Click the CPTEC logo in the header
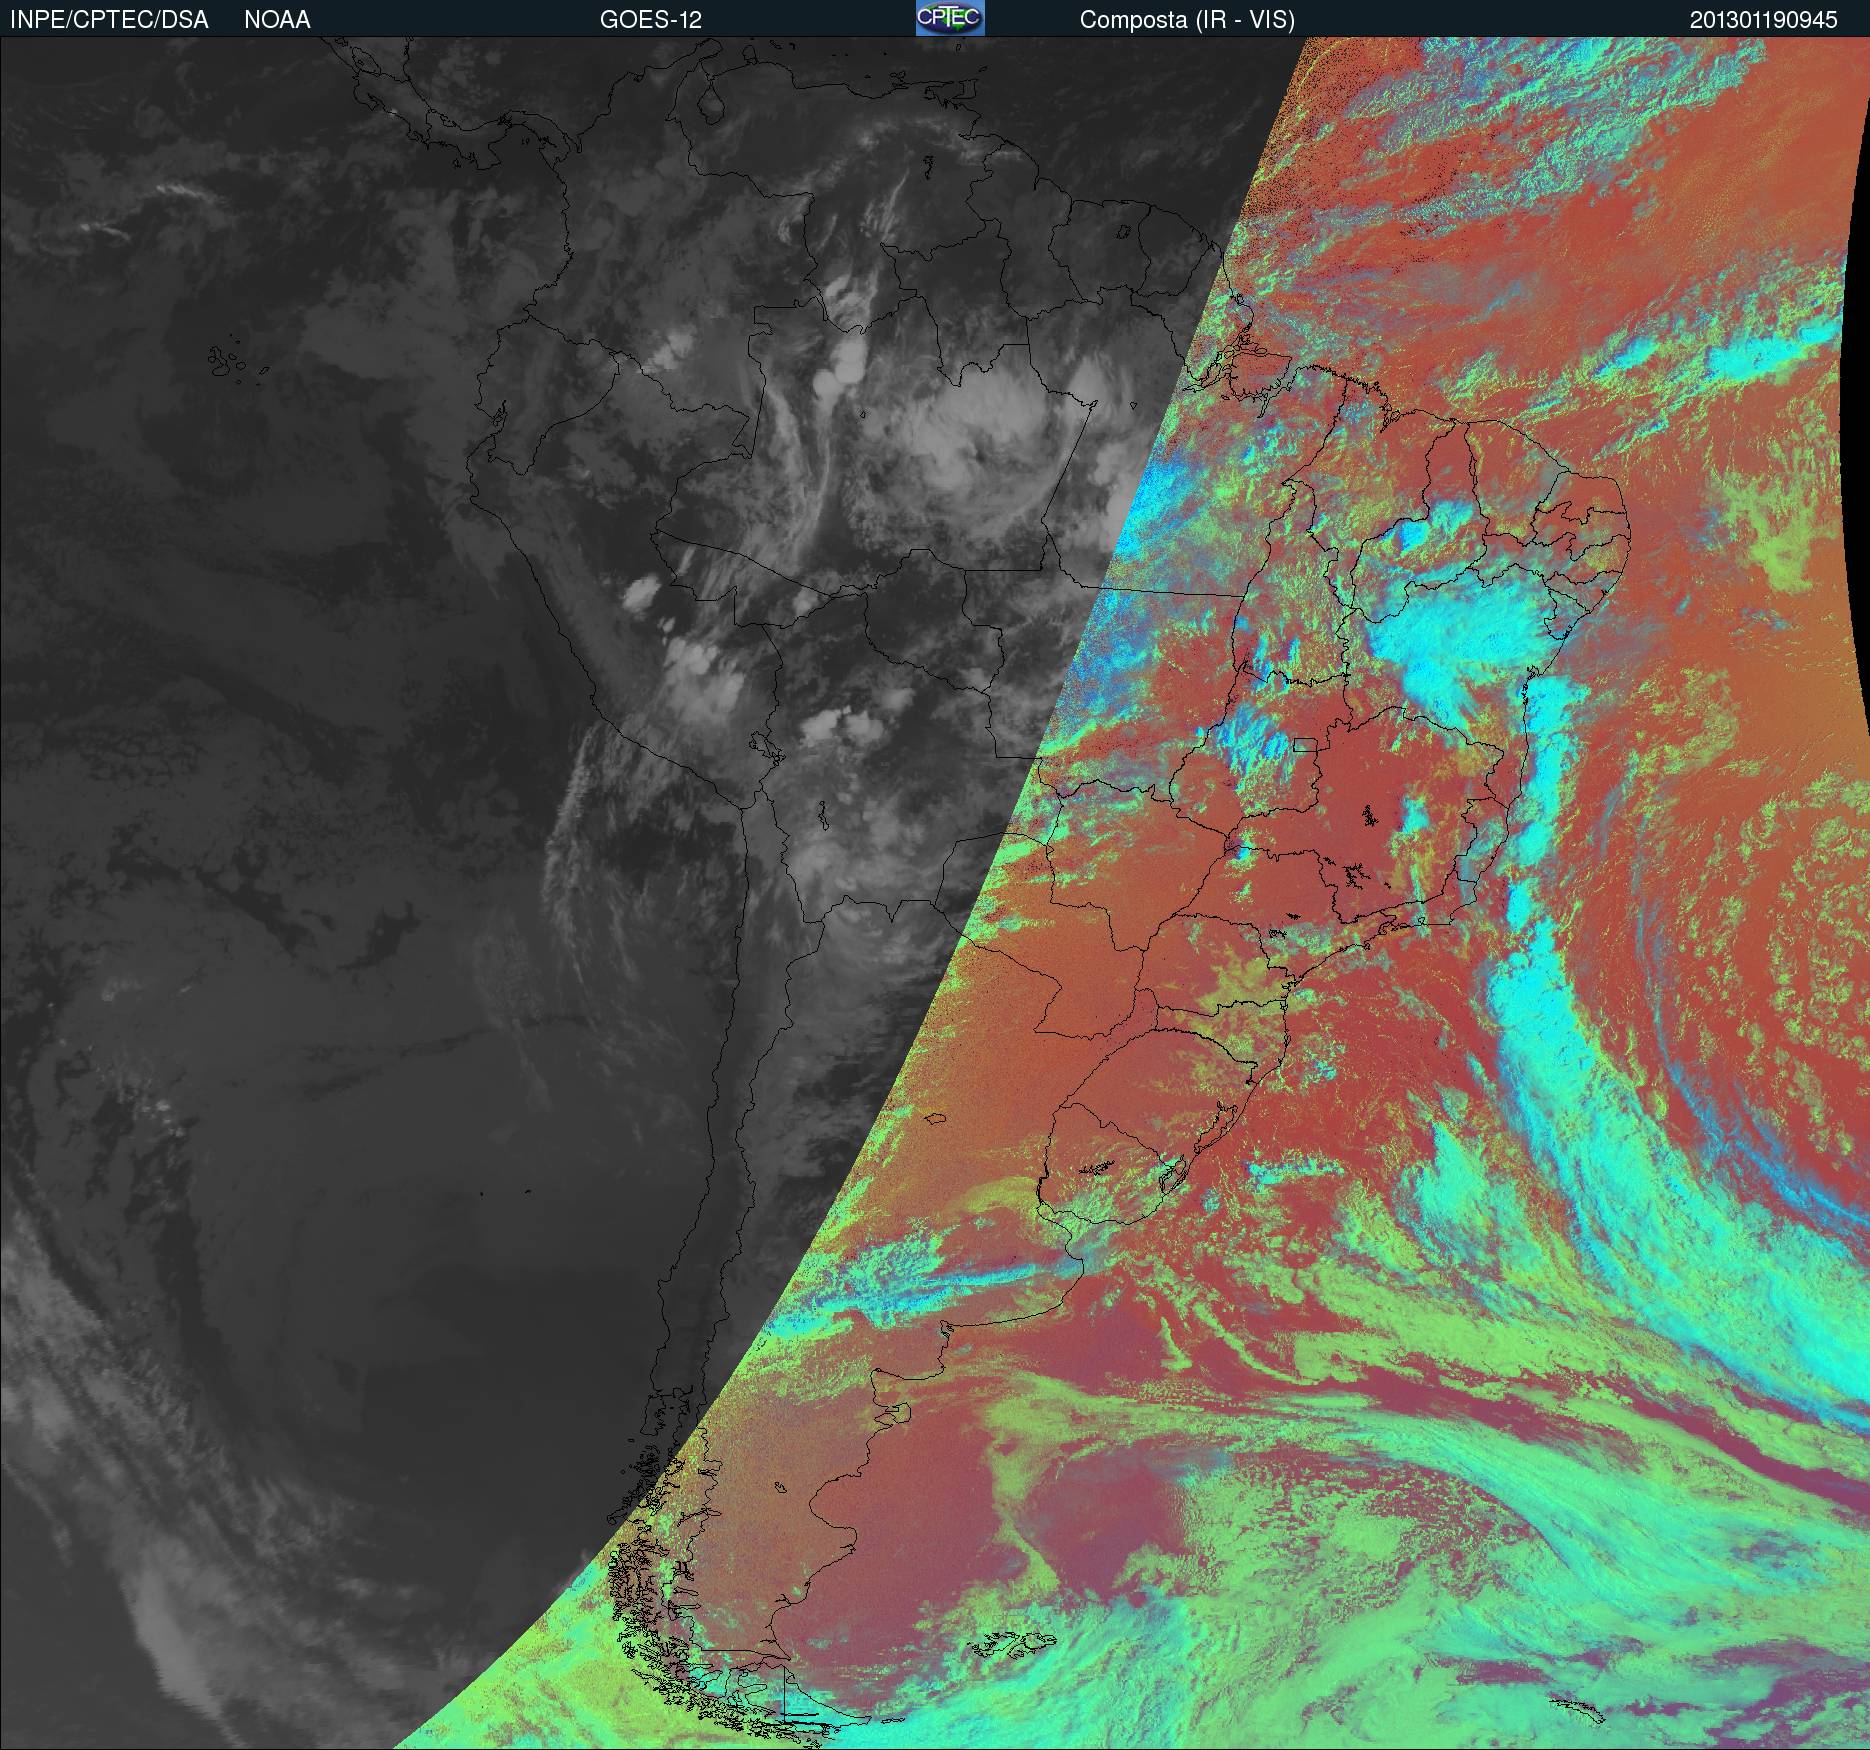Image resolution: width=1870 pixels, height=1750 pixels. pos(950,18)
